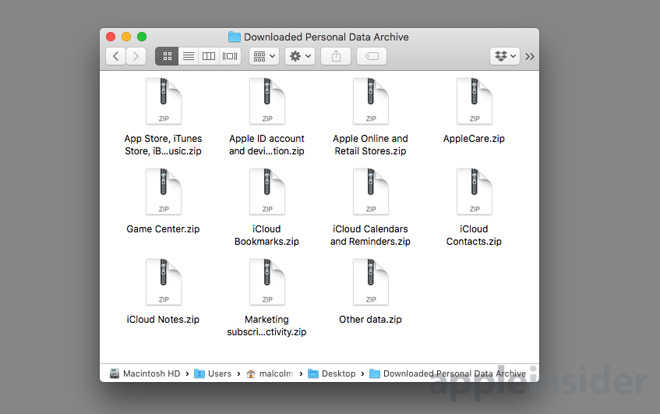Show hidden toolbar items via double chevron
660x414 pixels.
coord(530,56)
